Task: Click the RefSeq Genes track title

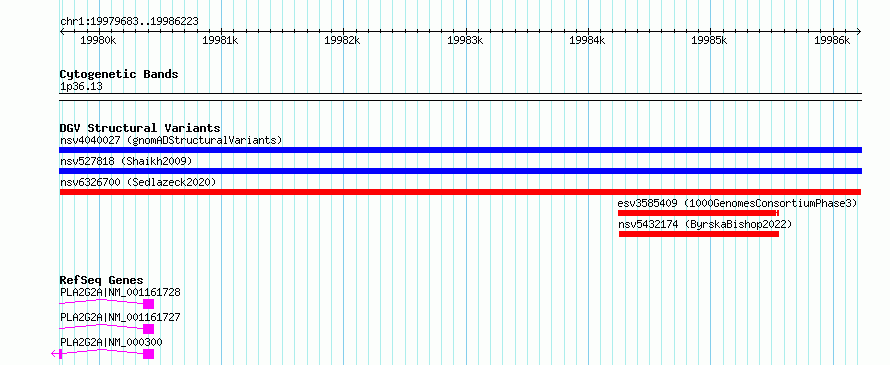Action: (101, 280)
